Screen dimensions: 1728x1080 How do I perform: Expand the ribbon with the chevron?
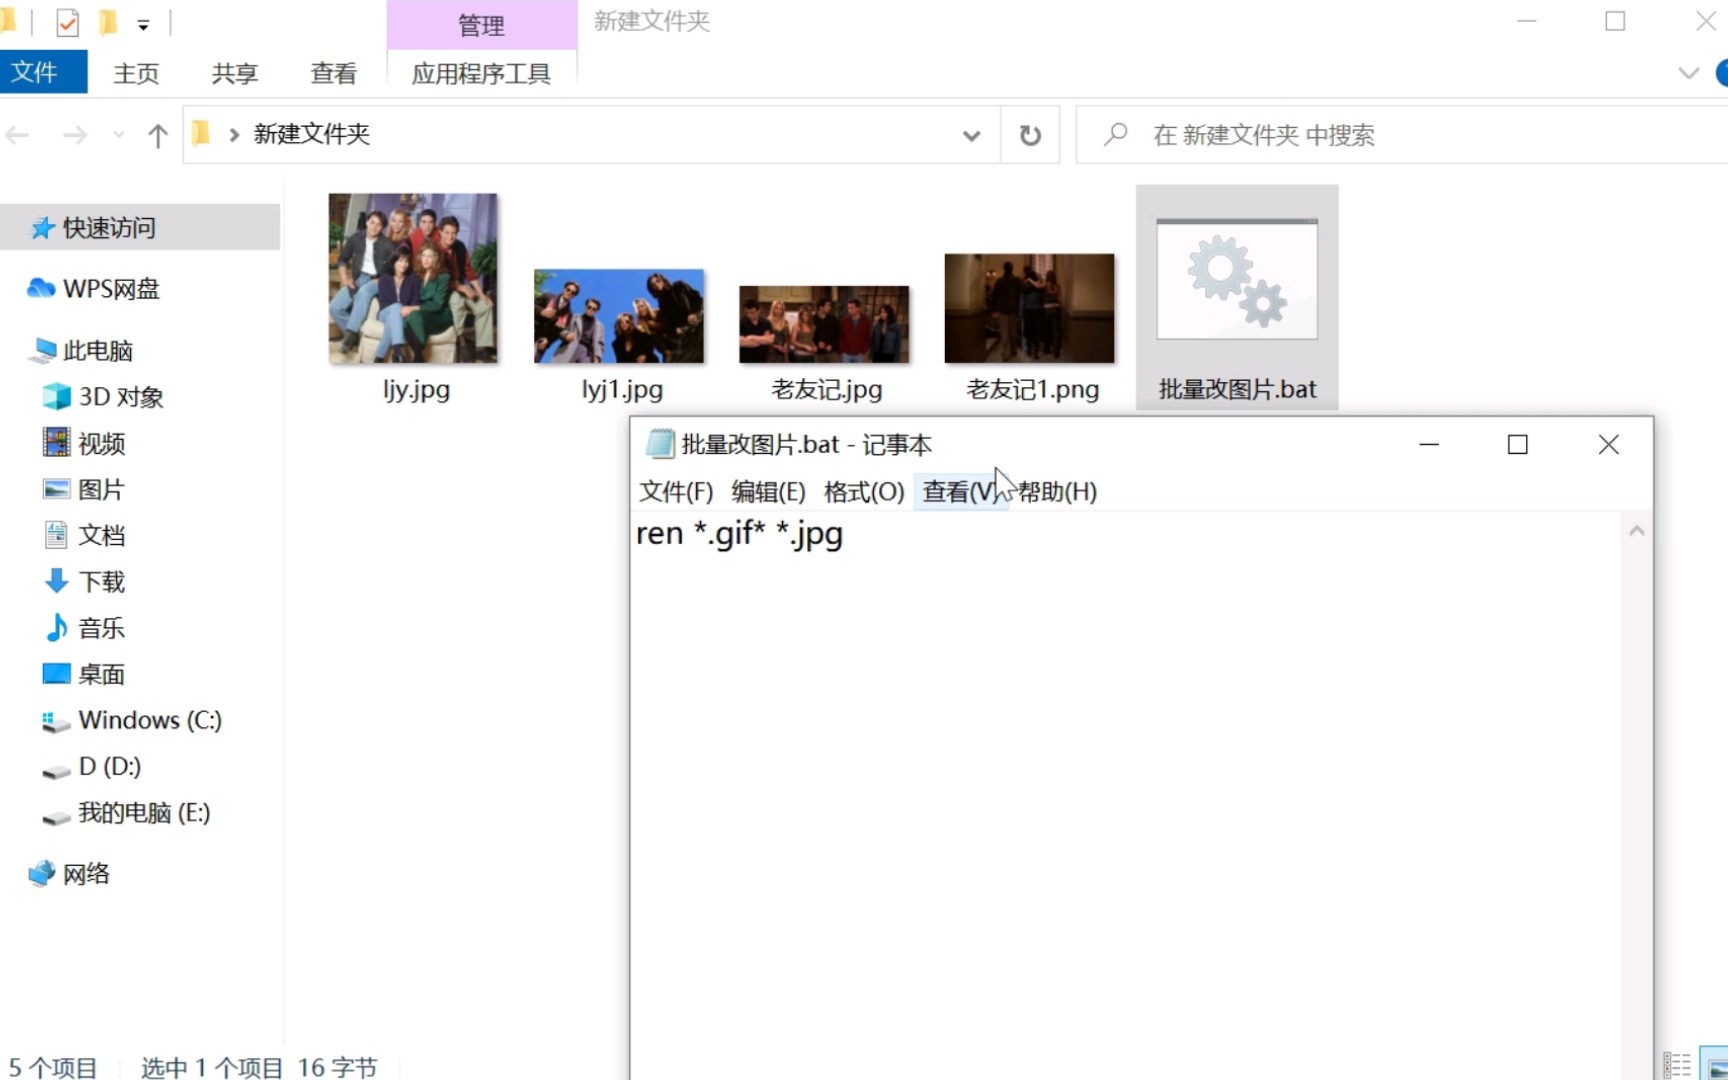1689,73
